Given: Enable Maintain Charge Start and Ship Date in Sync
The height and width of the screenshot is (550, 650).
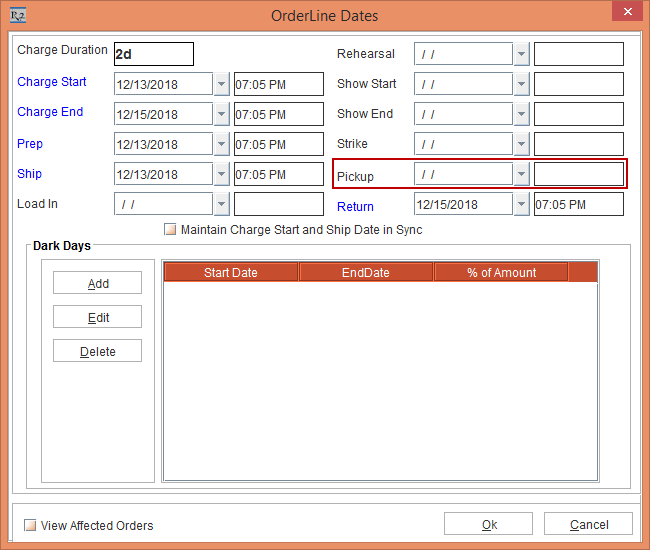Looking at the screenshot, I should (x=170, y=230).
